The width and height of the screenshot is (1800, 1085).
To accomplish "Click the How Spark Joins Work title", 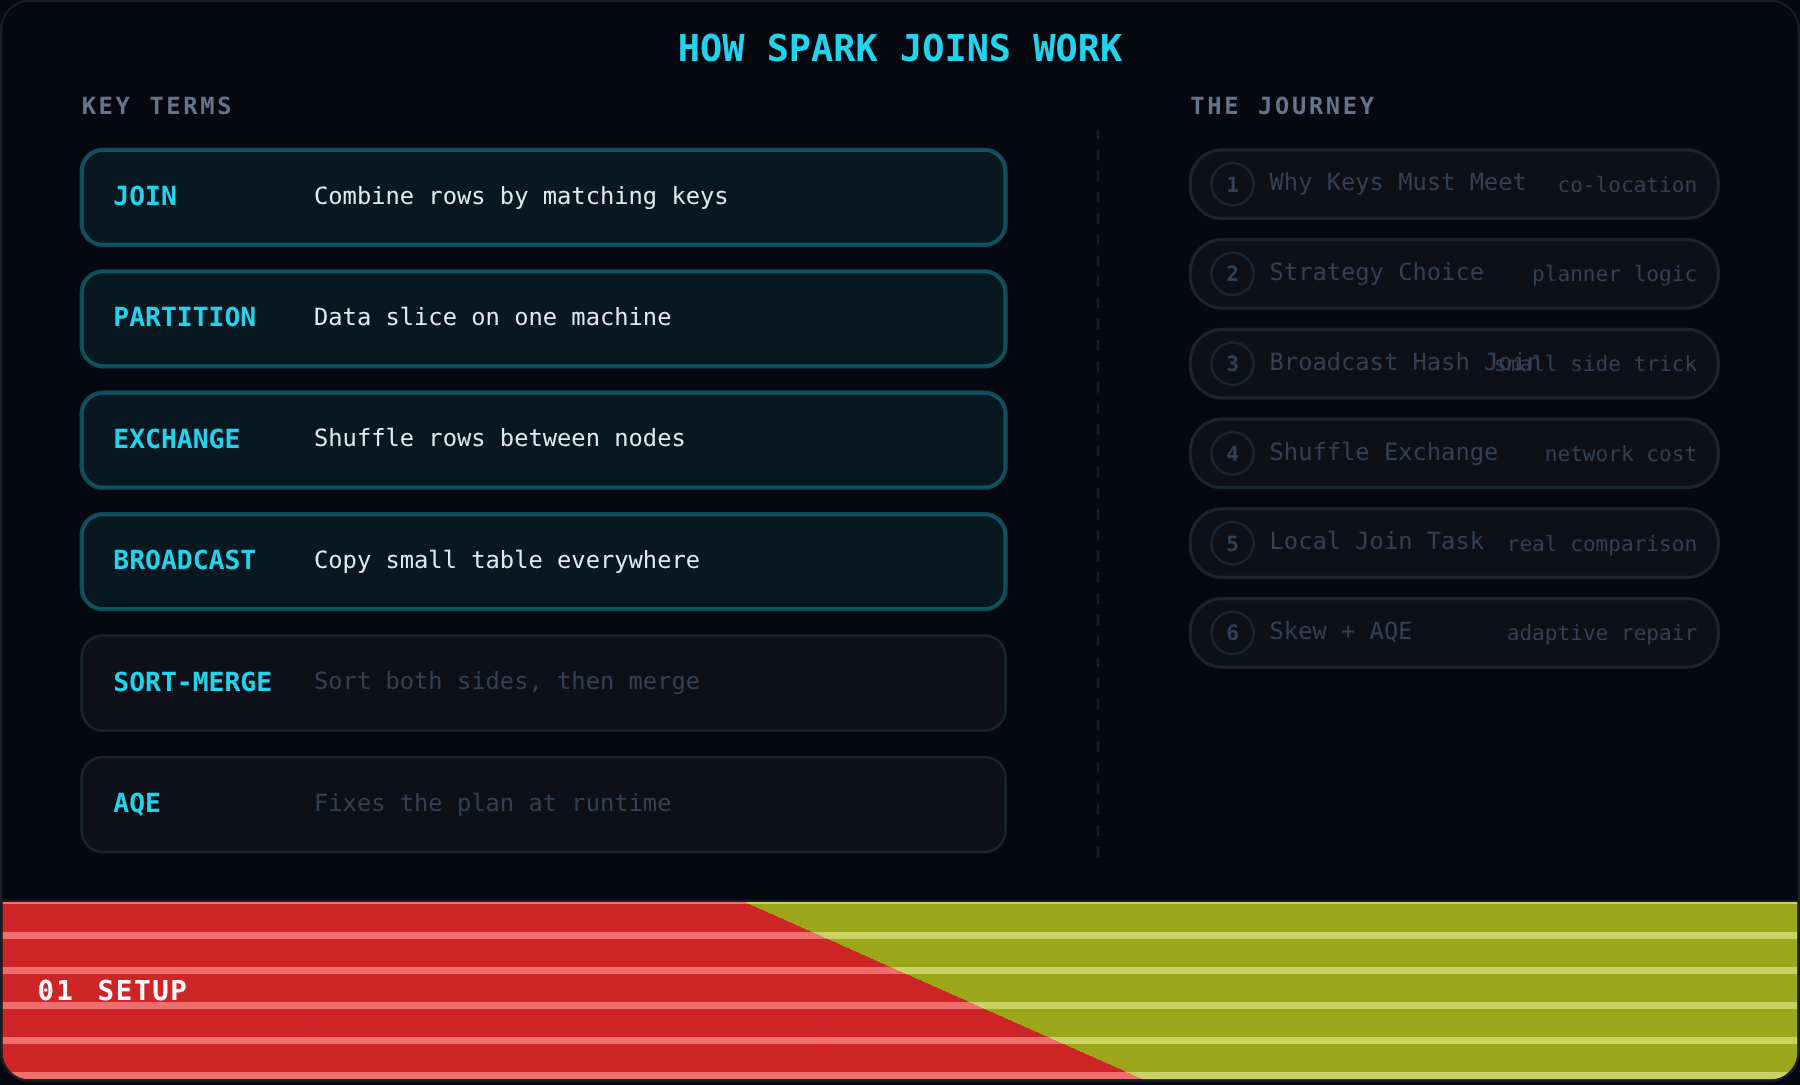I will coord(900,48).
